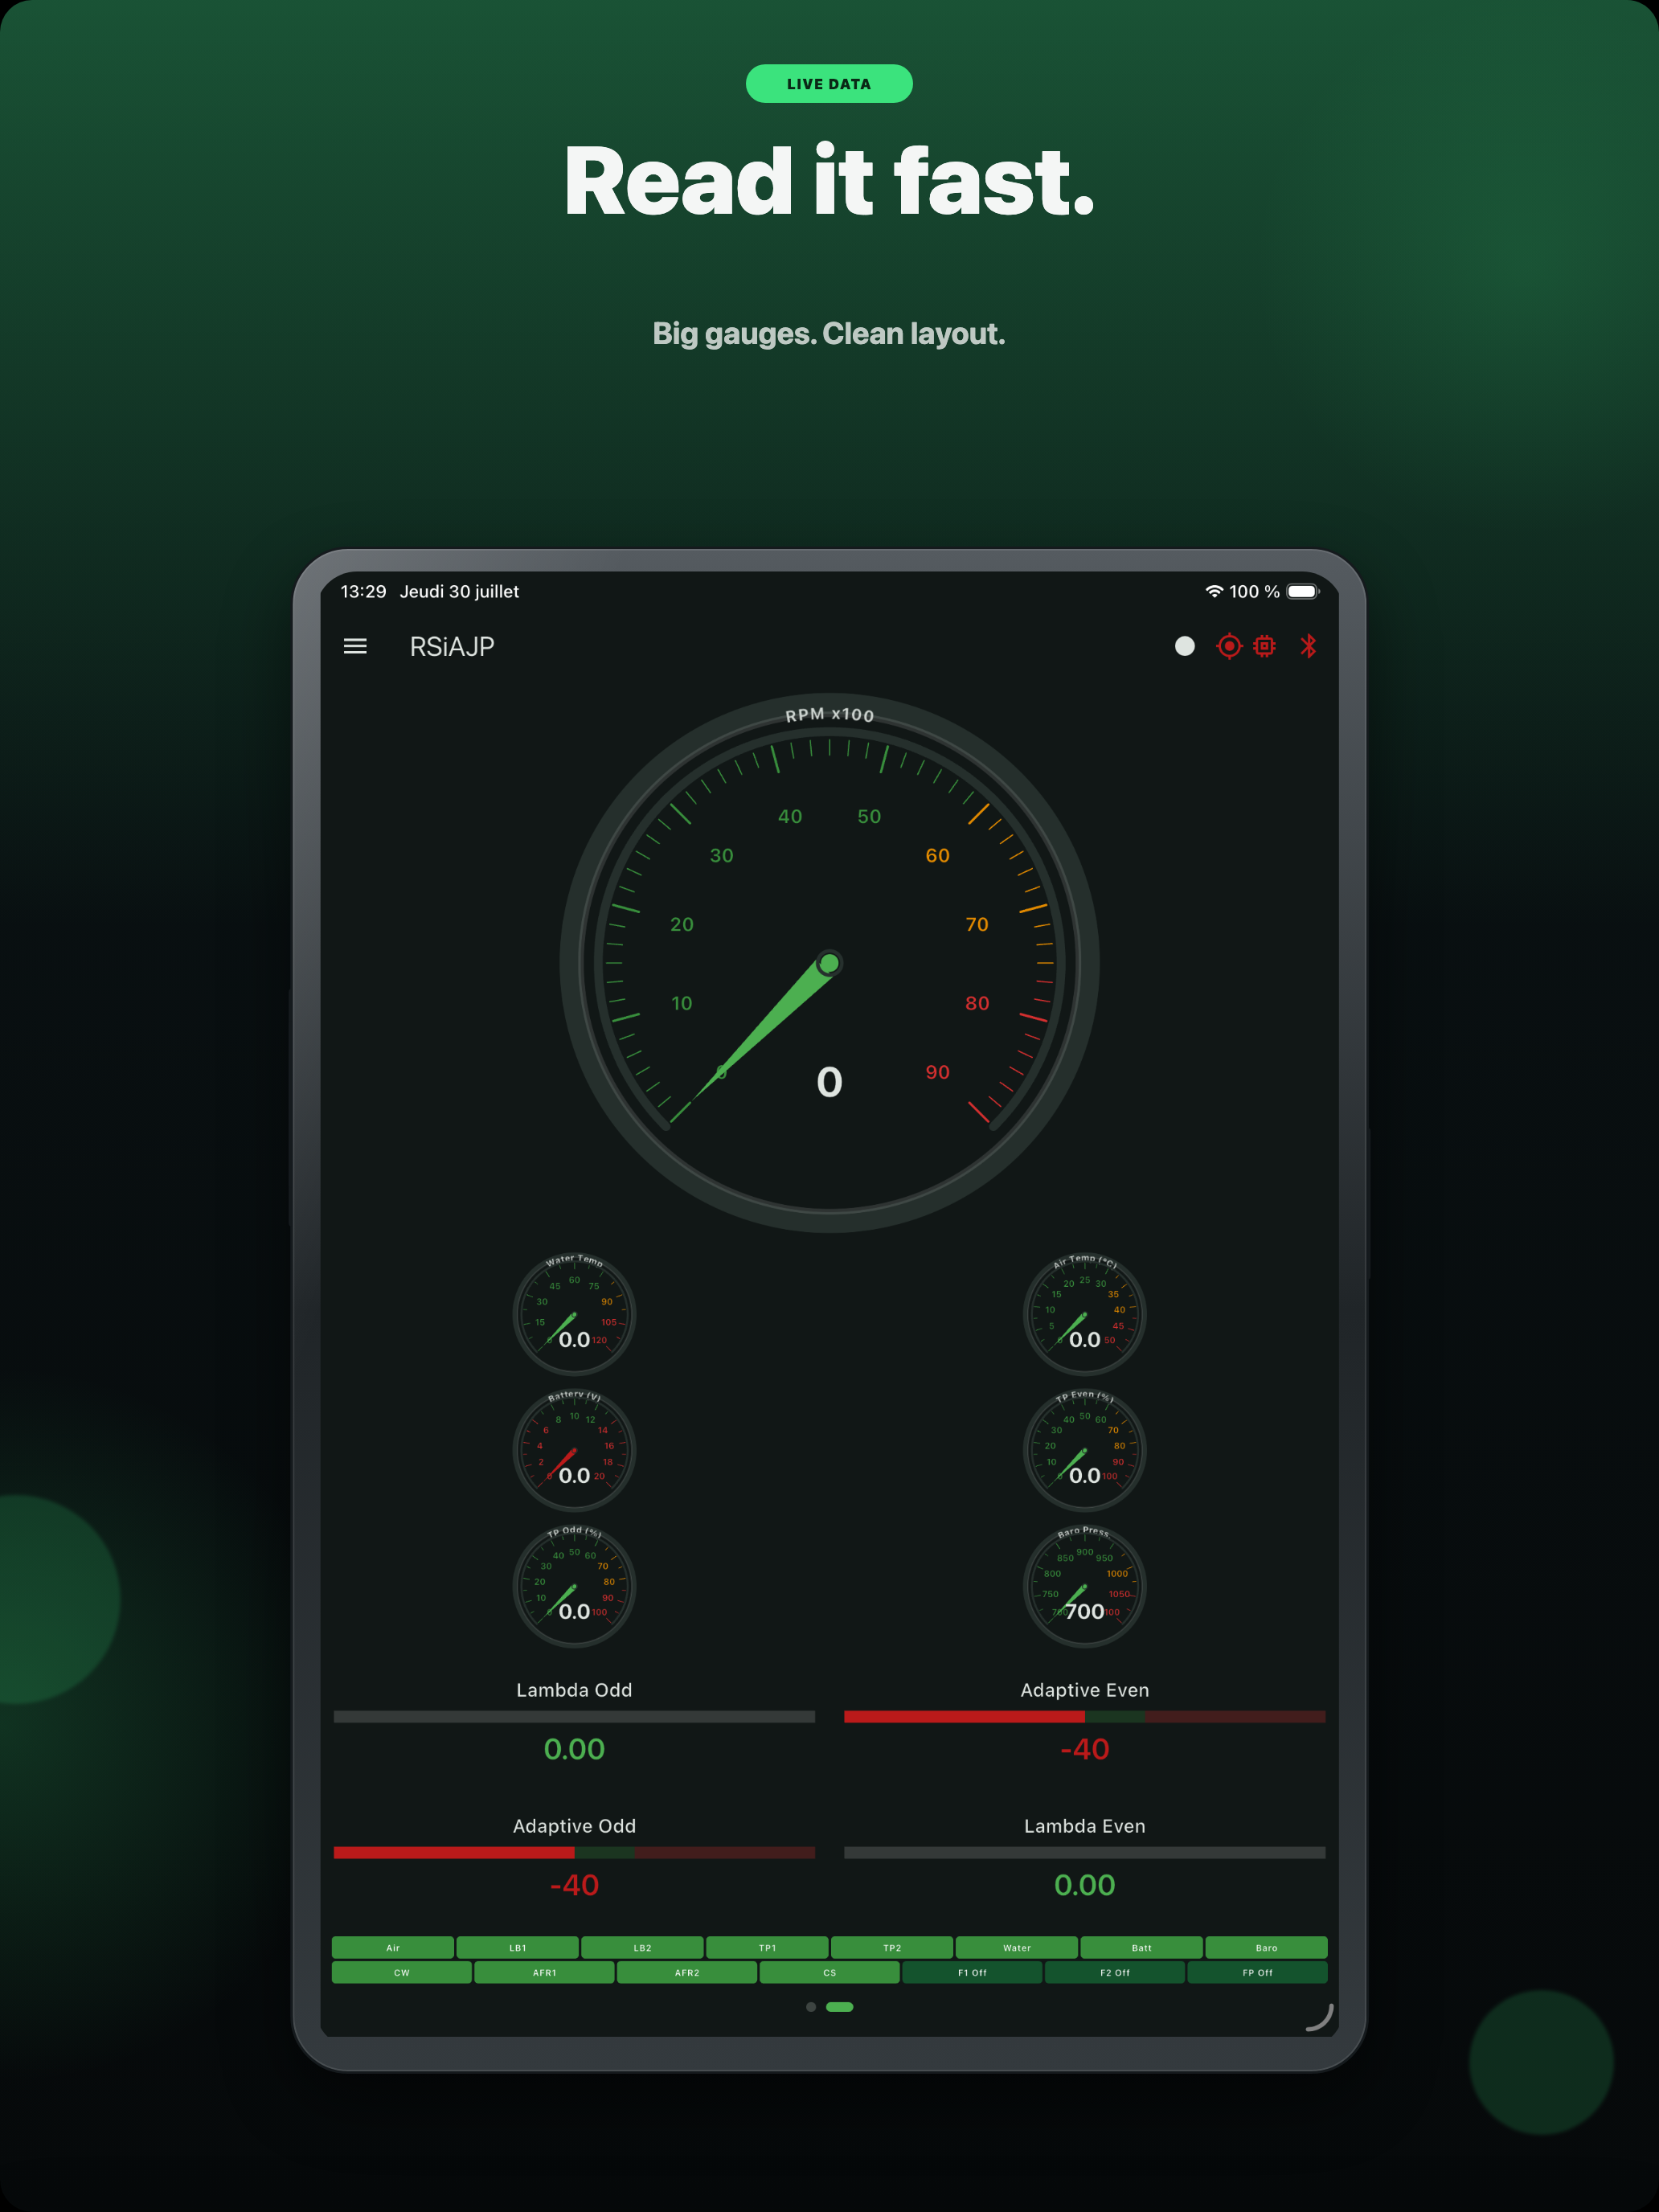Select the active green page indicator
This screenshot has height=2212, width=1659.
(x=840, y=2006)
